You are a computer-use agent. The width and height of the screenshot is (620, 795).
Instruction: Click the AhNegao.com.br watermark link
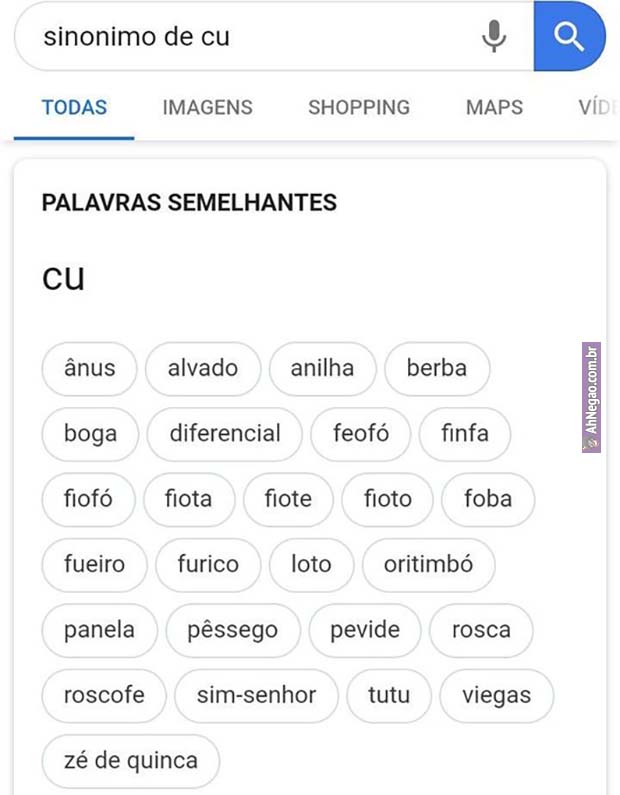point(591,397)
